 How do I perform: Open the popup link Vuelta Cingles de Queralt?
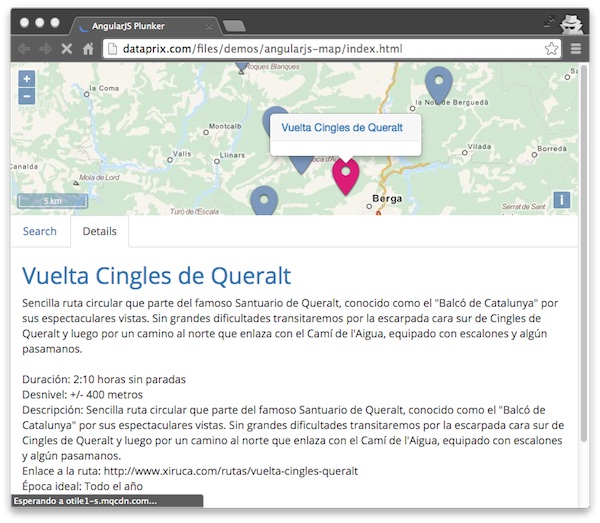342,127
